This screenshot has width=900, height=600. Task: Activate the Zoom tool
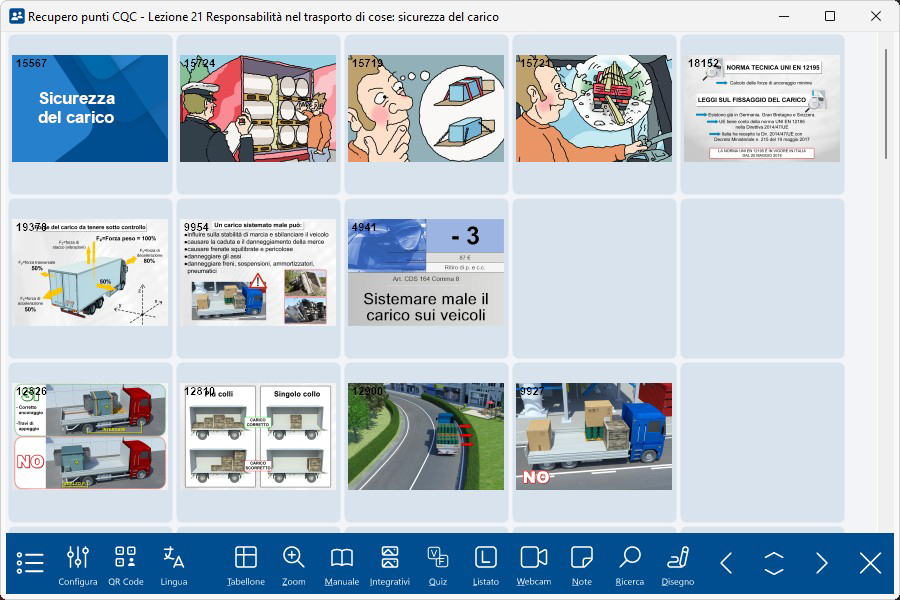[x=293, y=566]
